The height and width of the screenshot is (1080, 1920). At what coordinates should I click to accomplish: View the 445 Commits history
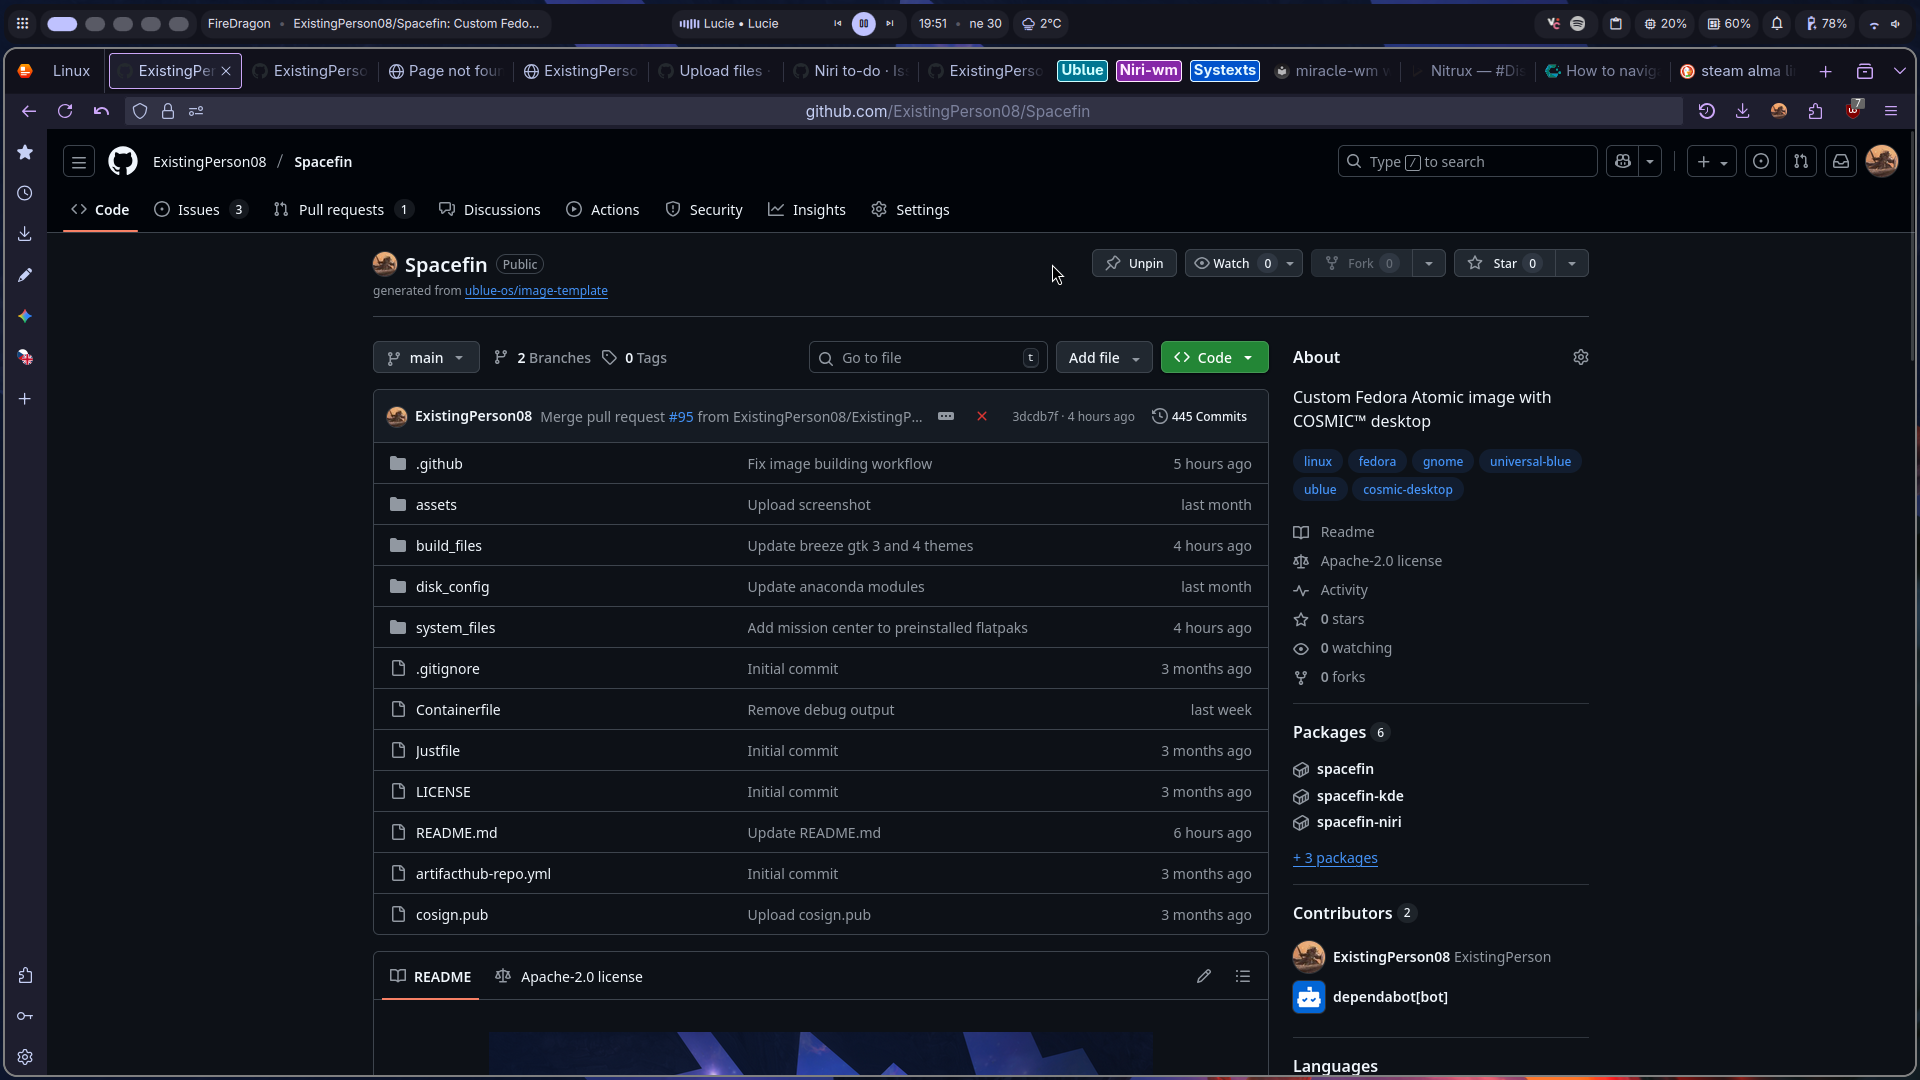1199,416
